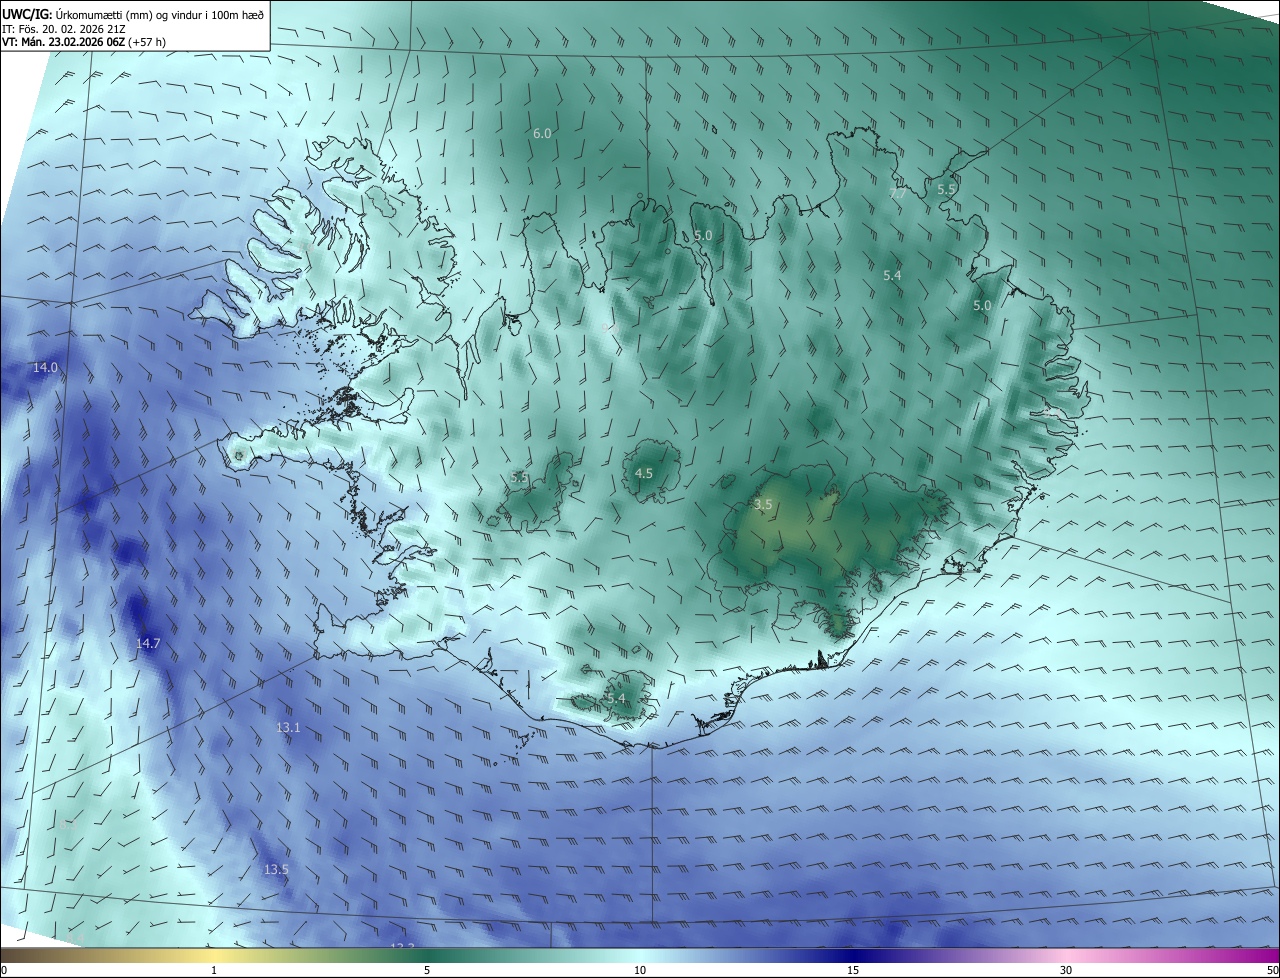Pick the dark navy section of the color bar
The width and height of the screenshot is (1280, 978).
click(x=853, y=955)
